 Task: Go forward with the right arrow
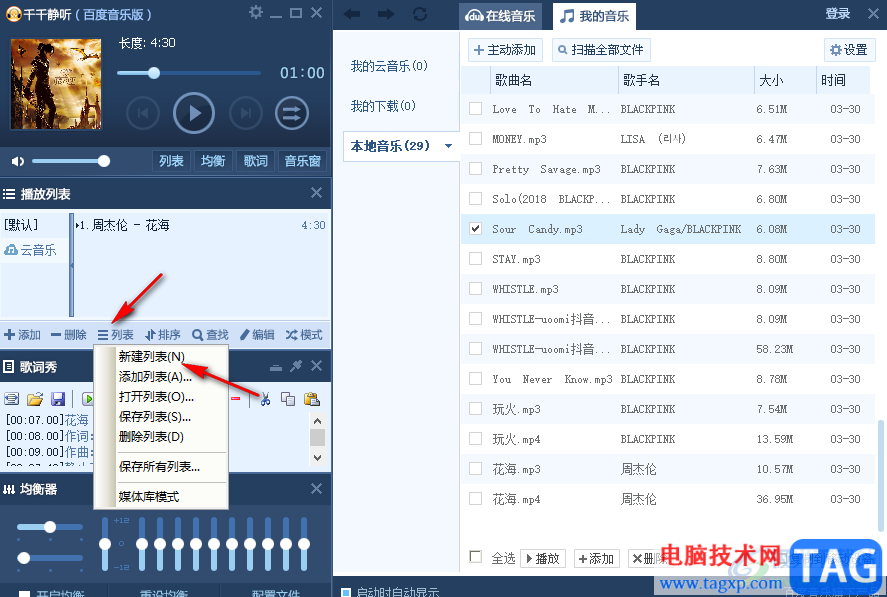[x=386, y=14]
